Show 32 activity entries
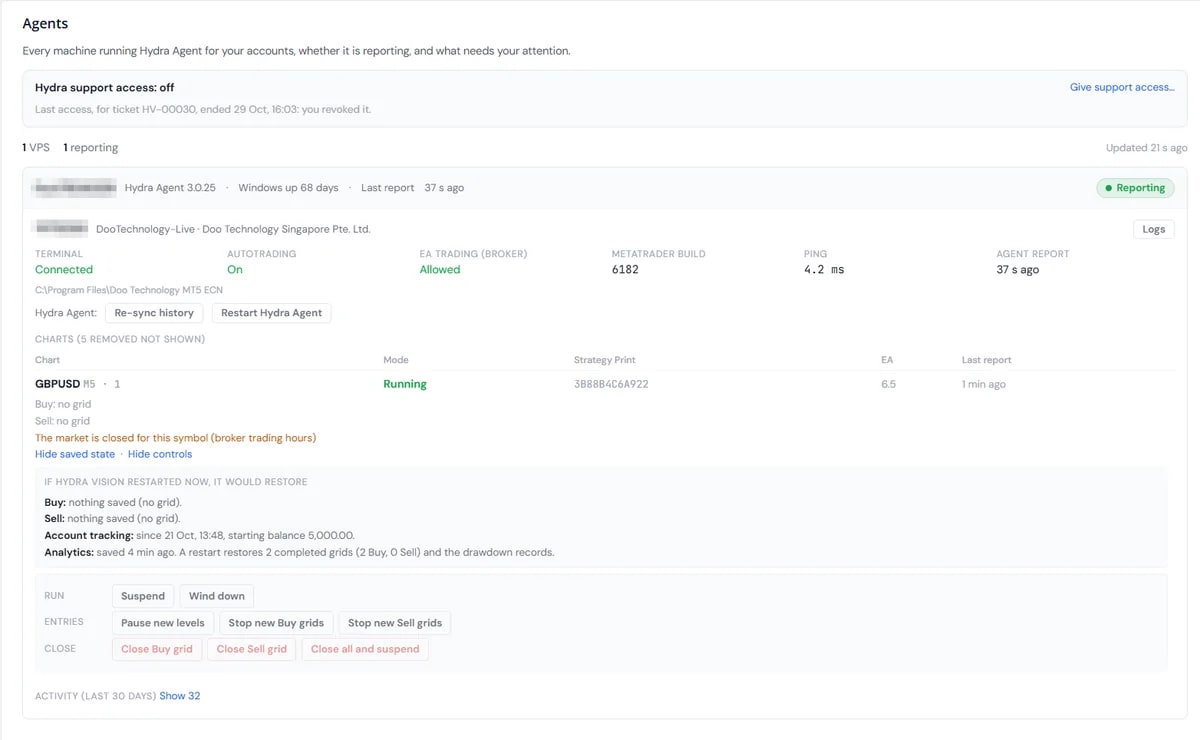 tap(180, 696)
